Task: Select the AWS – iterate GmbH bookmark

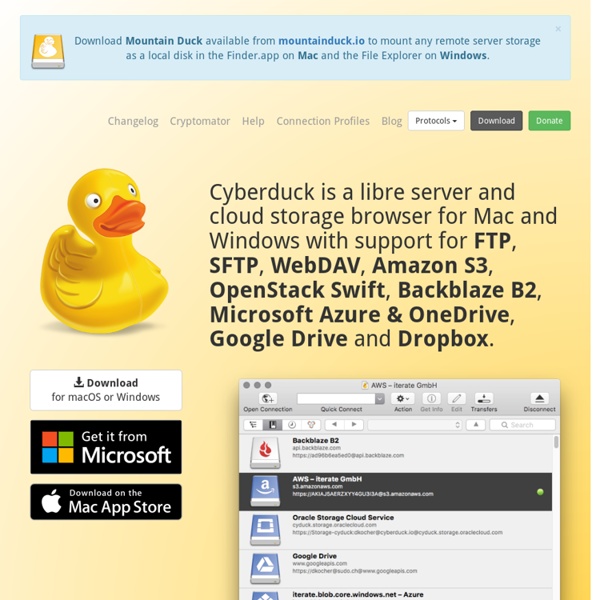Action: point(396,492)
